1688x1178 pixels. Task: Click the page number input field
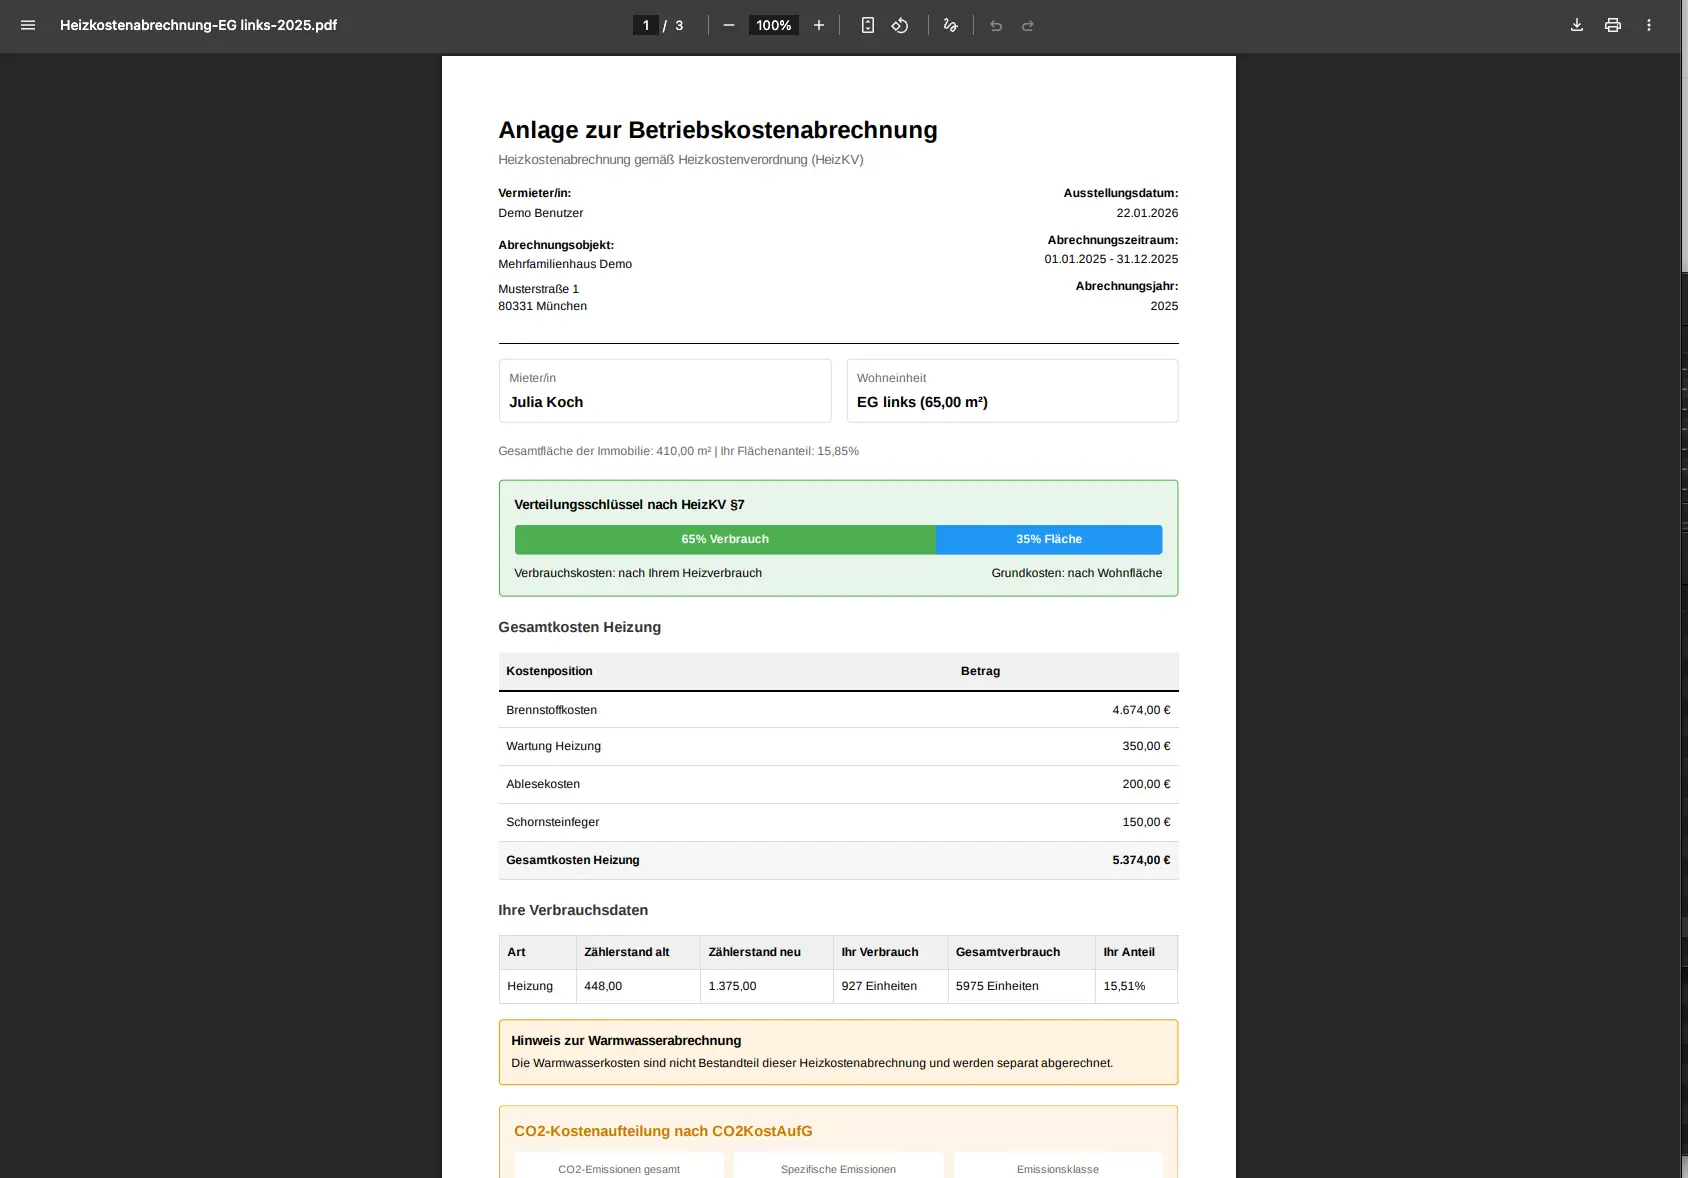pos(646,25)
